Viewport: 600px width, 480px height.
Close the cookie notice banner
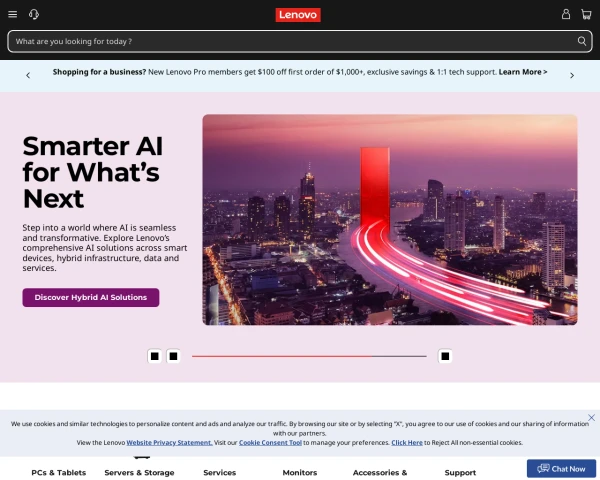(591, 417)
